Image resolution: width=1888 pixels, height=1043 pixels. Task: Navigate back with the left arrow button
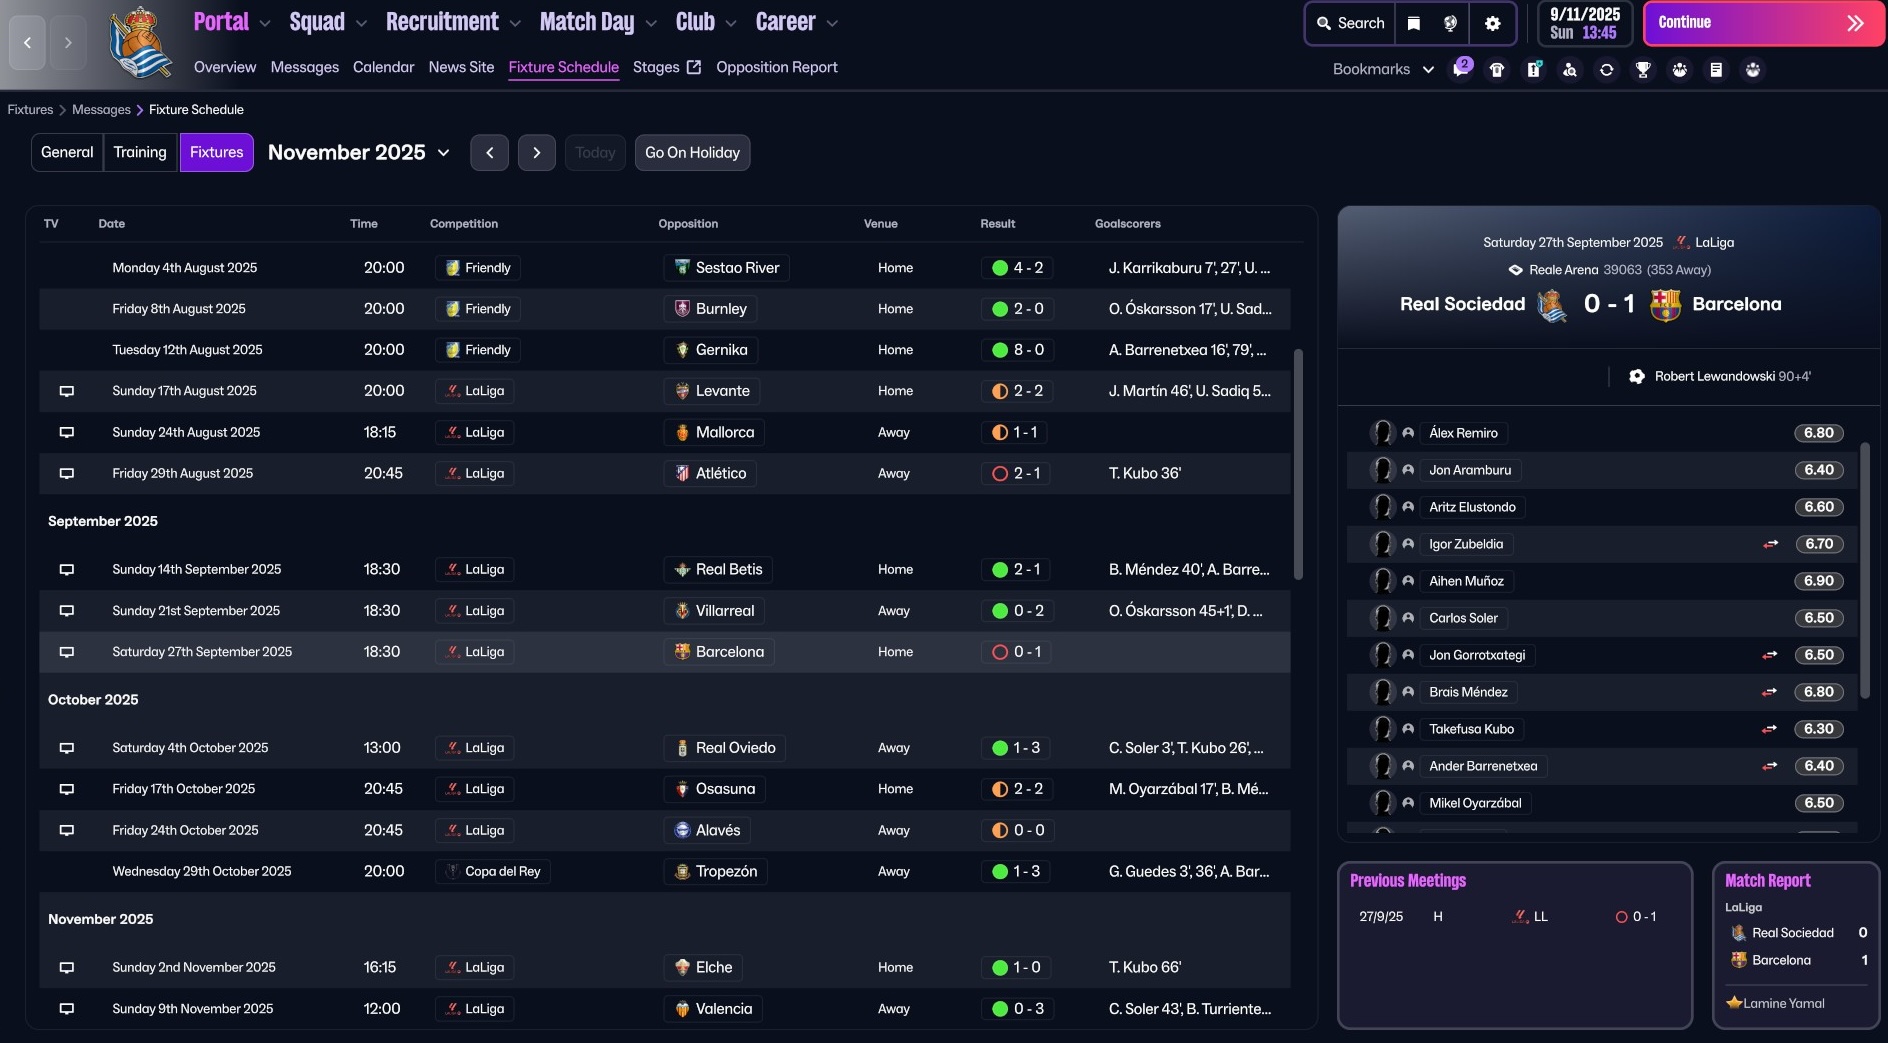pyautogui.click(x=27, y=42)
